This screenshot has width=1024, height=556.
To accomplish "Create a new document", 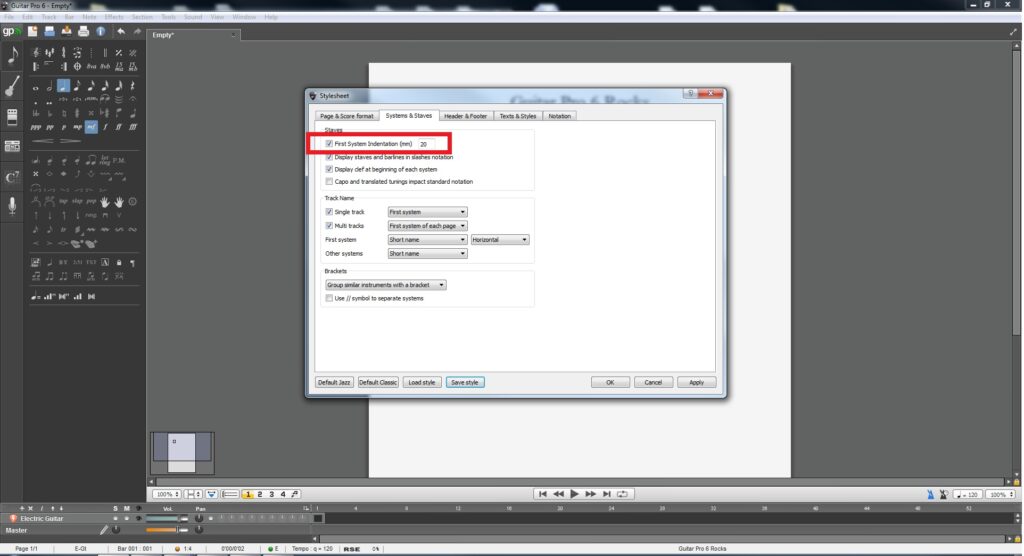I will pos(32,31).
